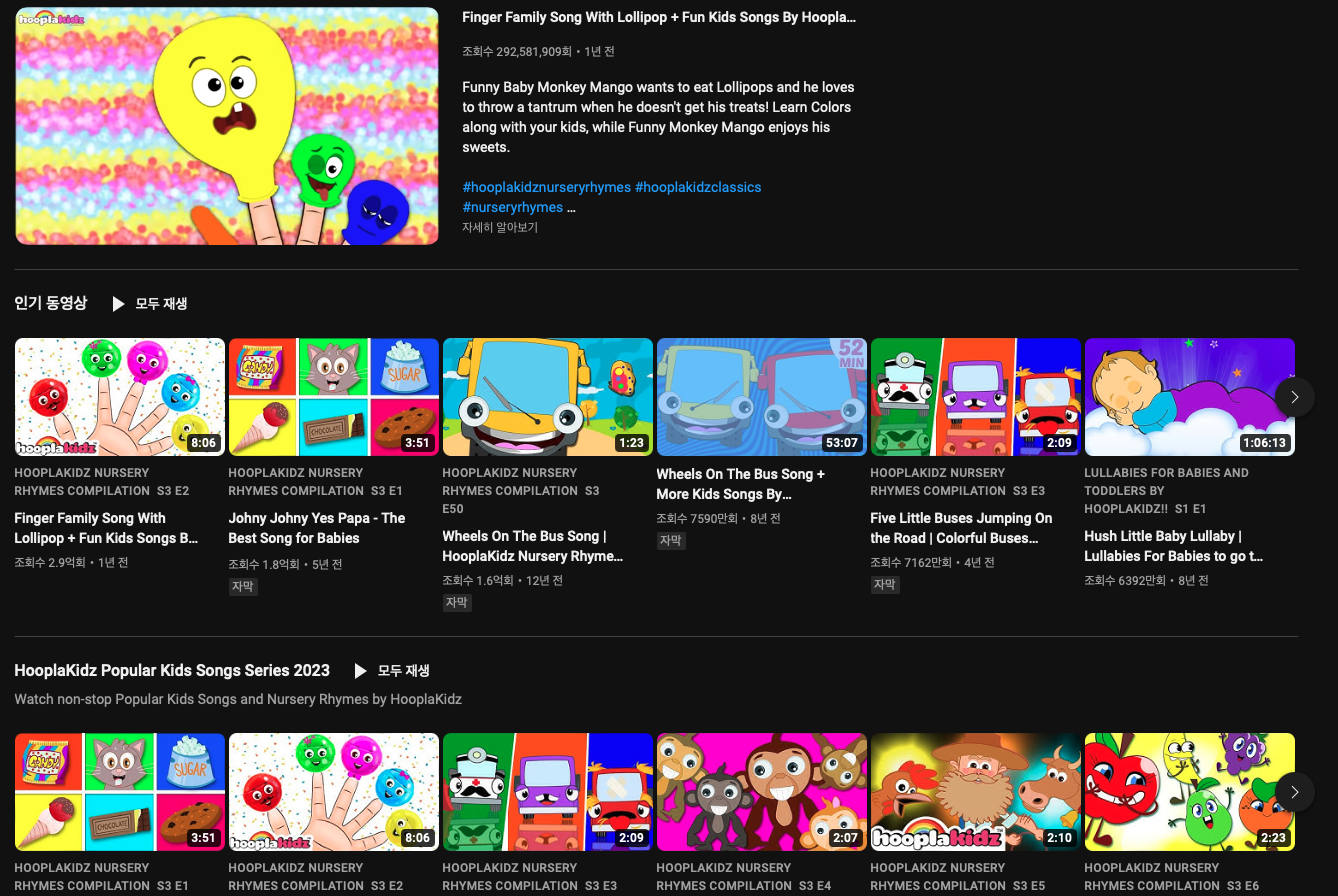
Task: Click 자막 badge under Johny Johny Yes Papa
Action: point(243,587)
